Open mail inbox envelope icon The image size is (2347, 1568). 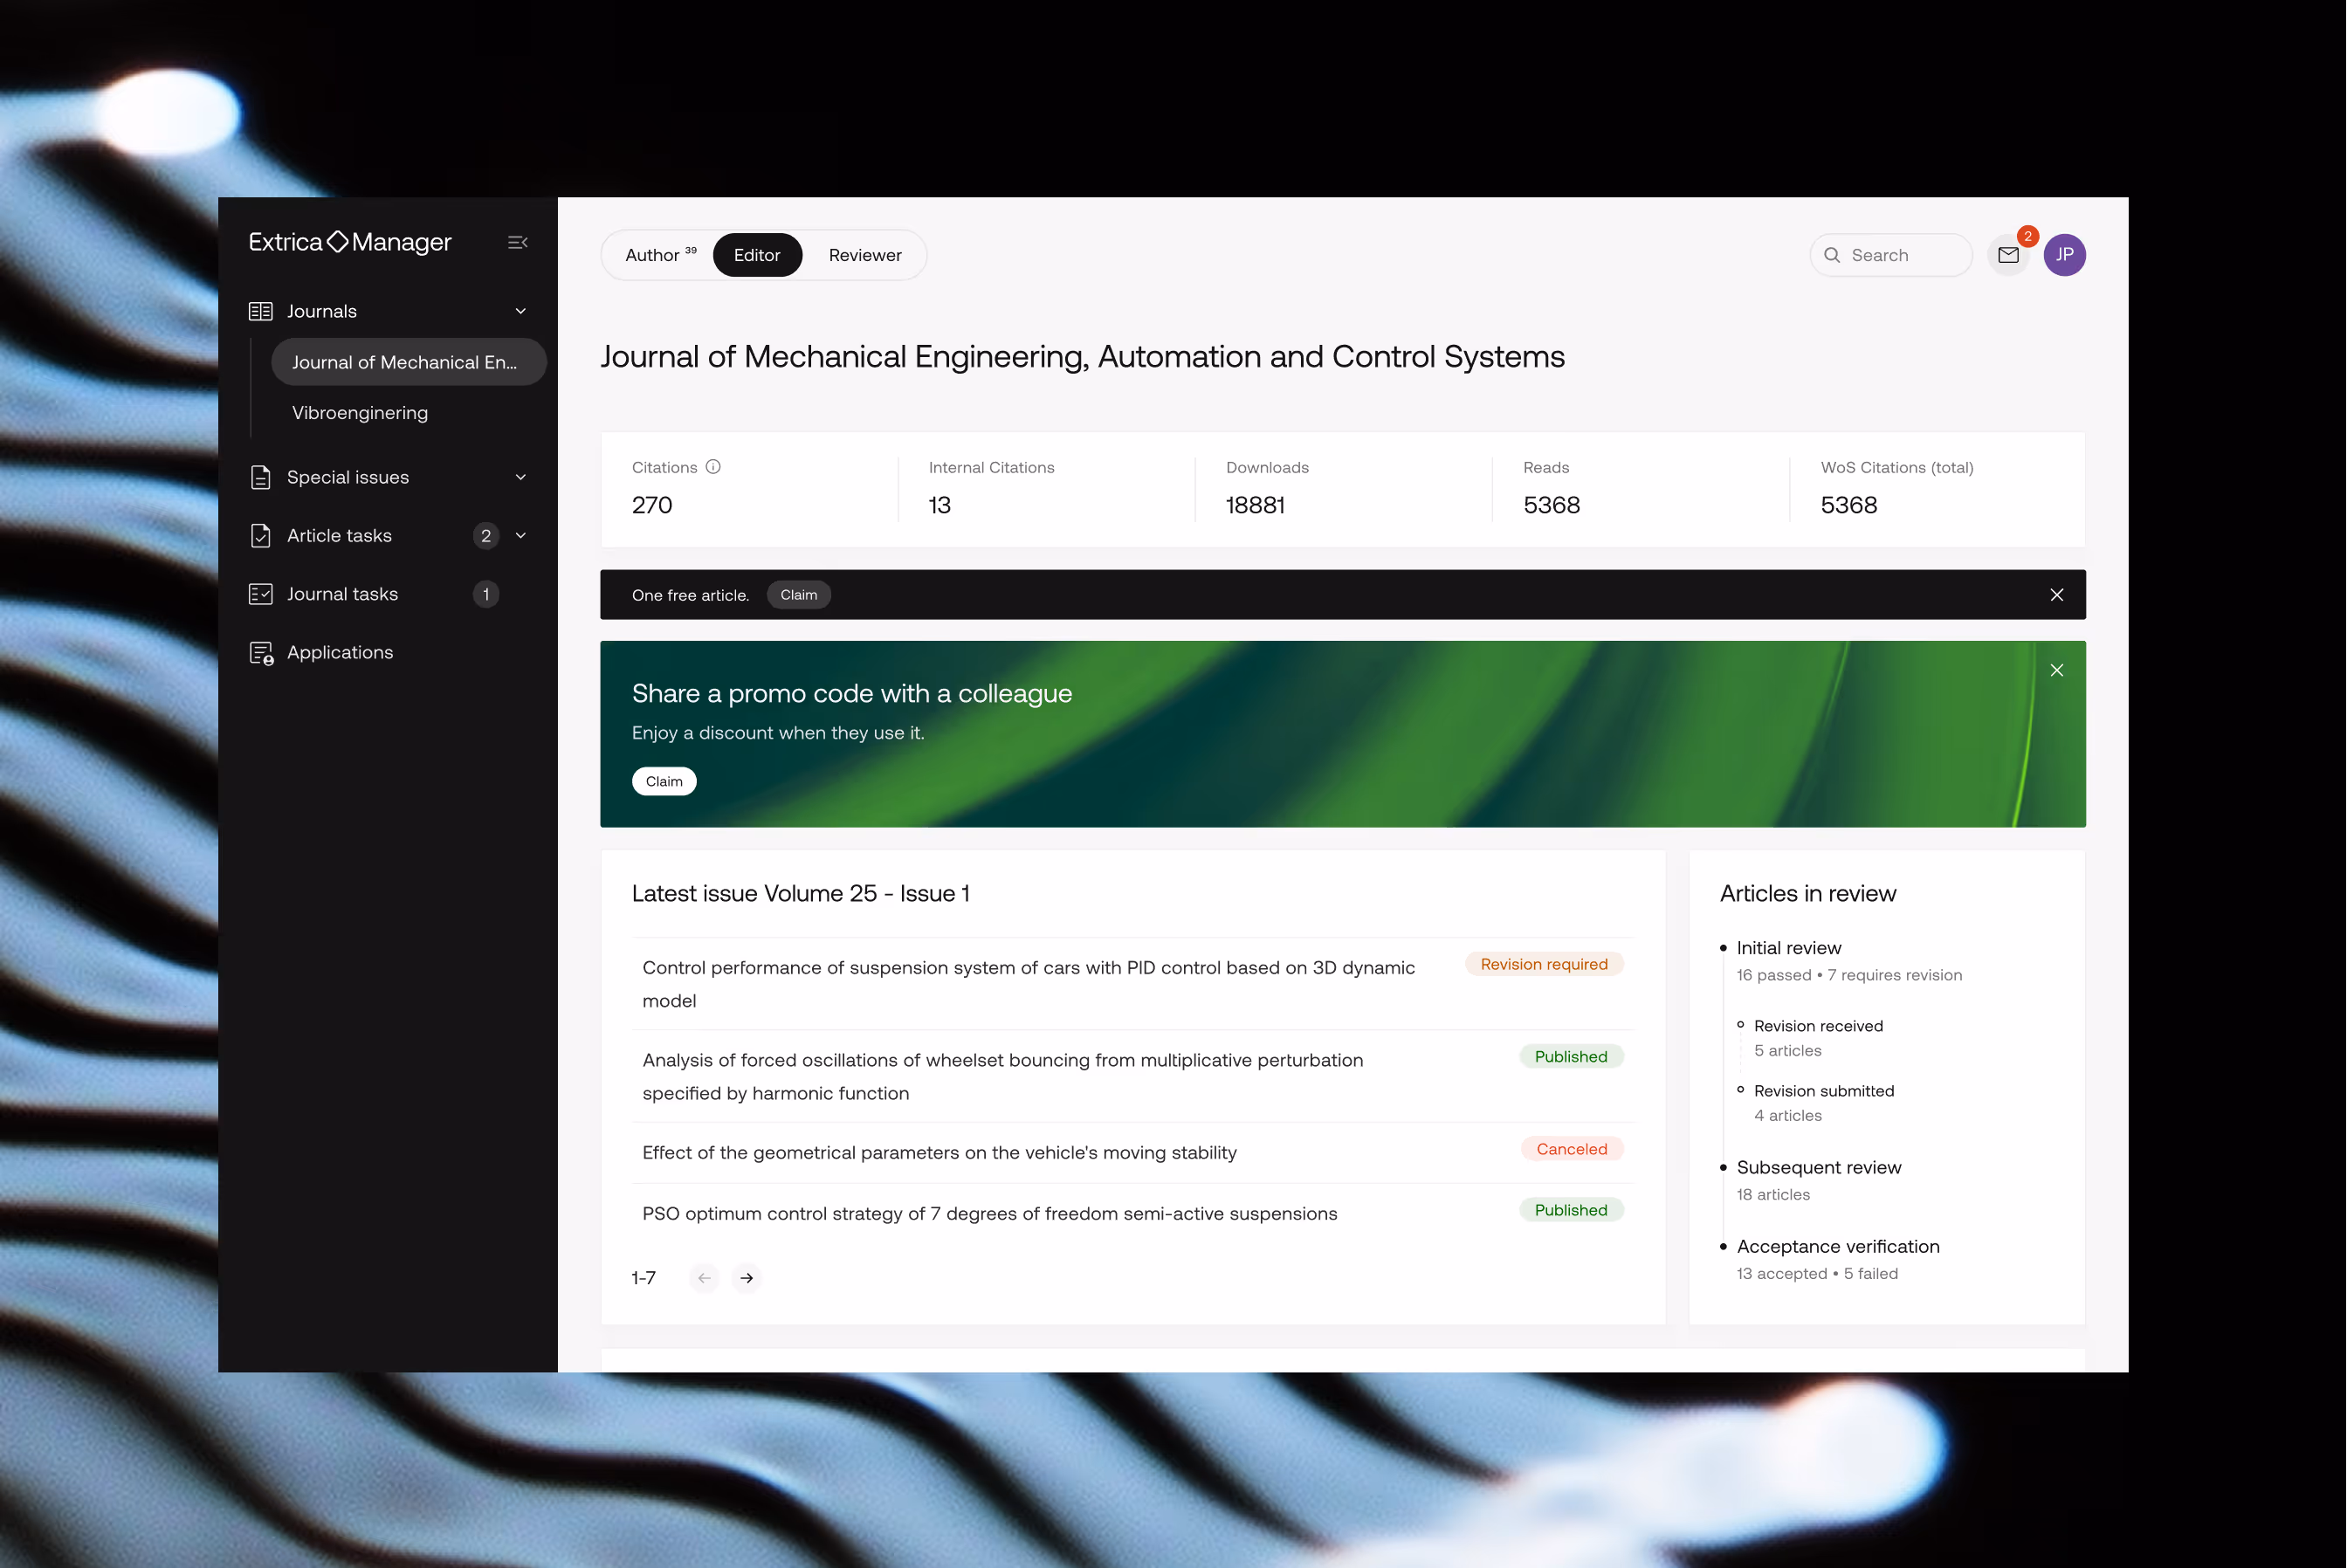click(2007, 255)
